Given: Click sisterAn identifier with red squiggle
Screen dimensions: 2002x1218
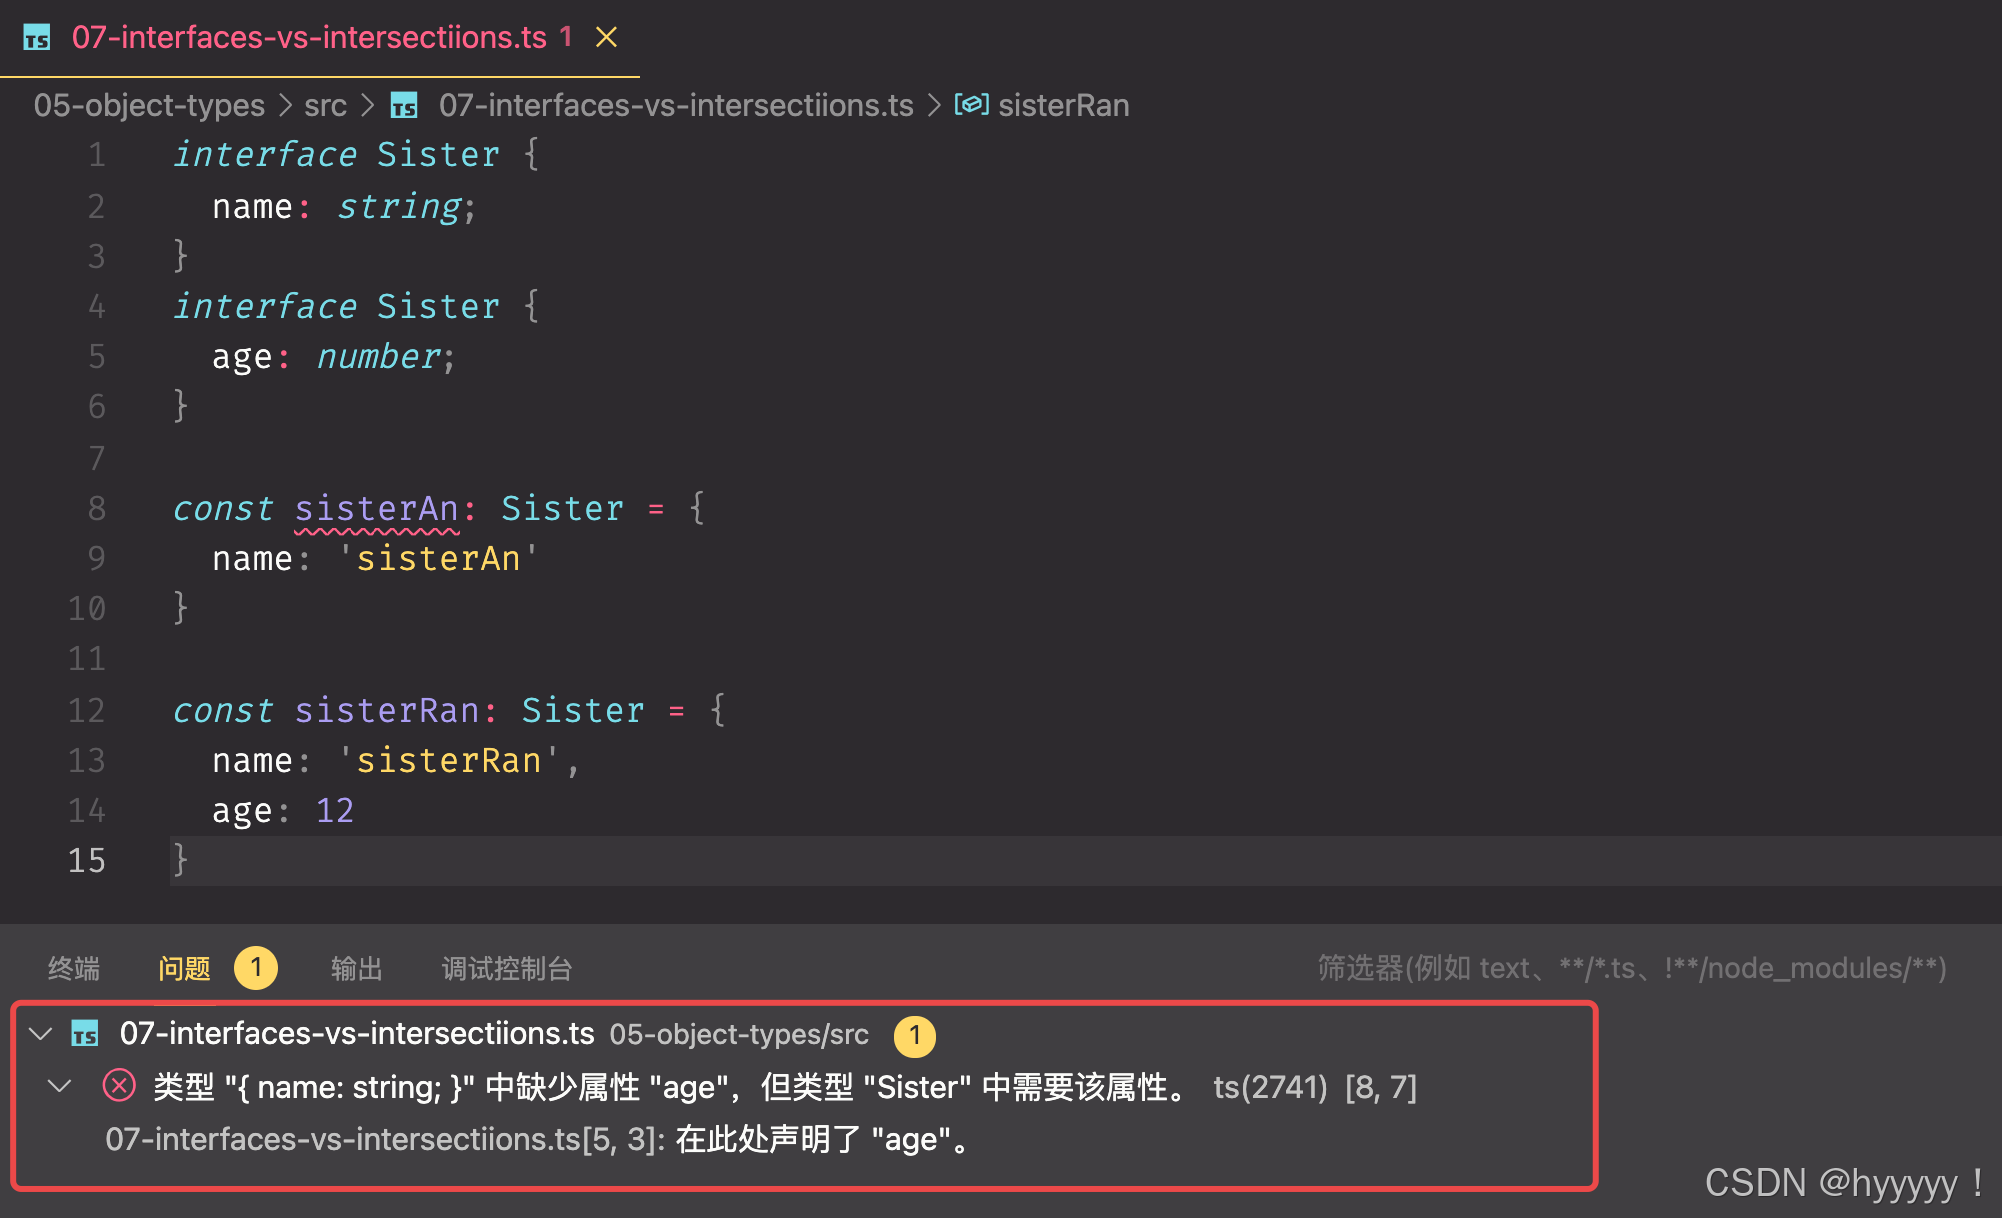Looking at the screenshot, I should 376,509.
